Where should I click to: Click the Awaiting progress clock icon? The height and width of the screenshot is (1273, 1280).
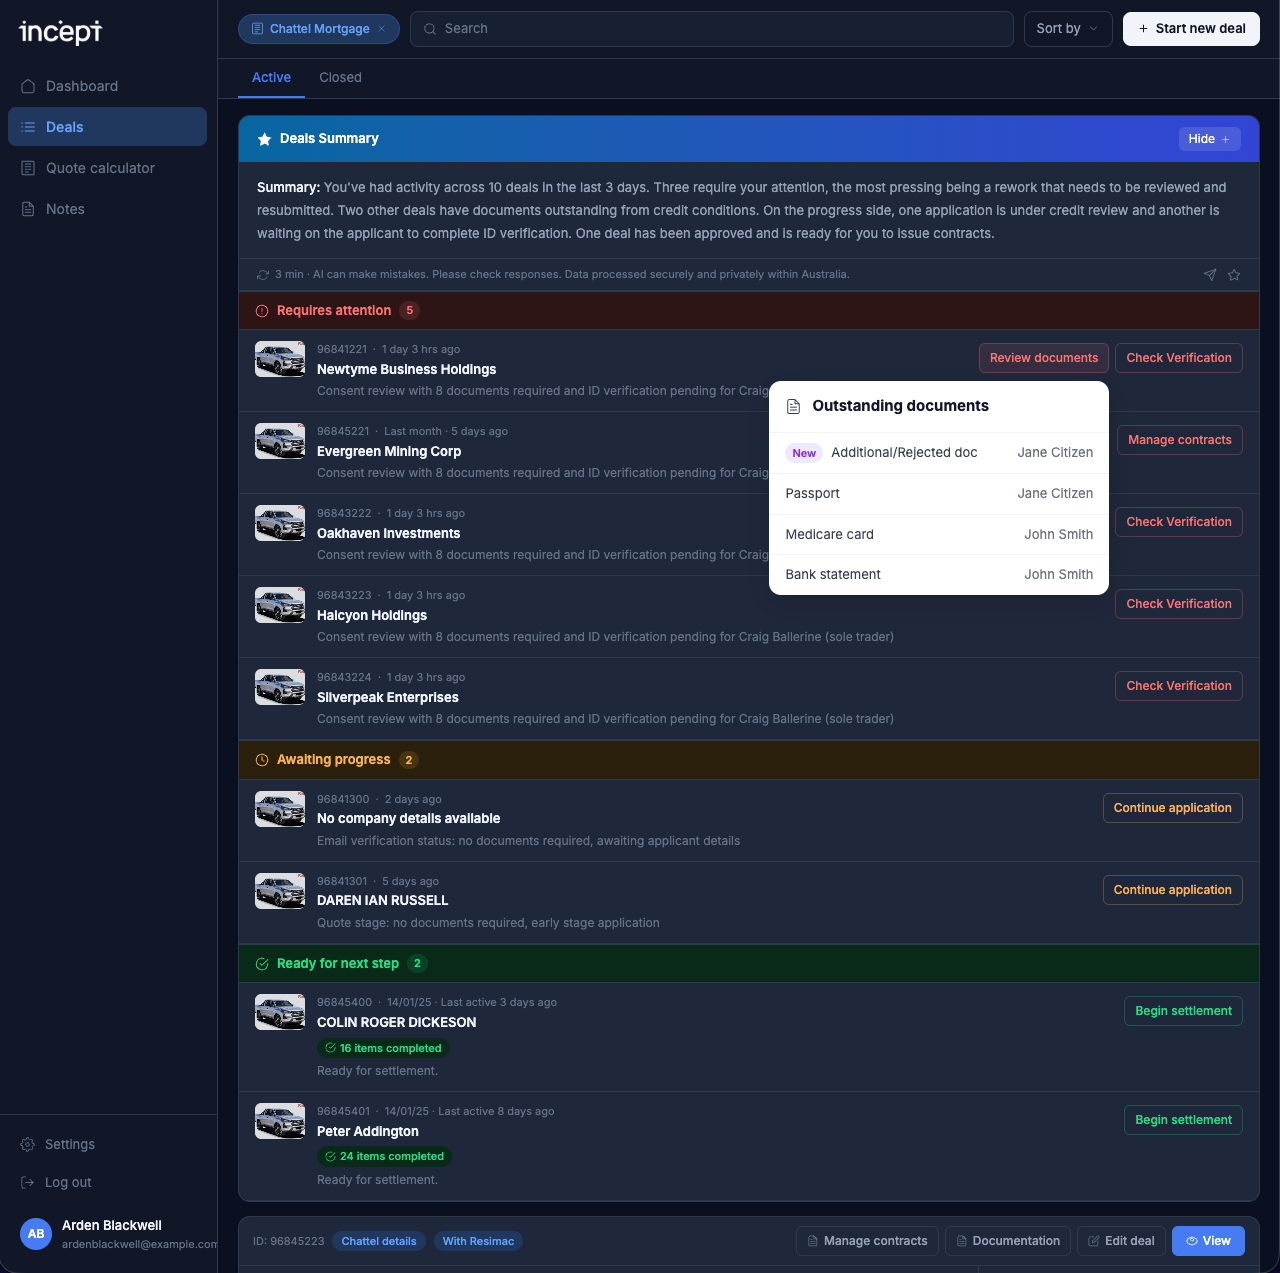(262, 760)
